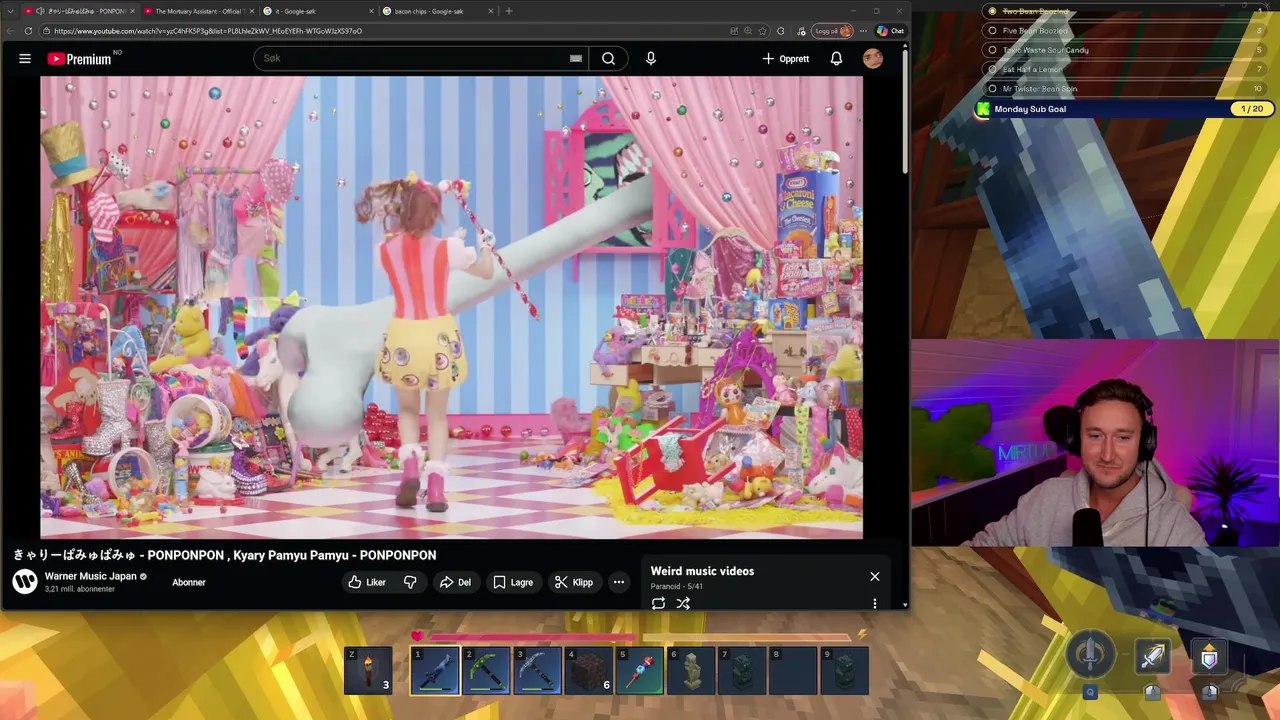The height and width of the screenshot is (720, 1280).
Task: Click the PONPONPON video player
Action: pos(451,308)
